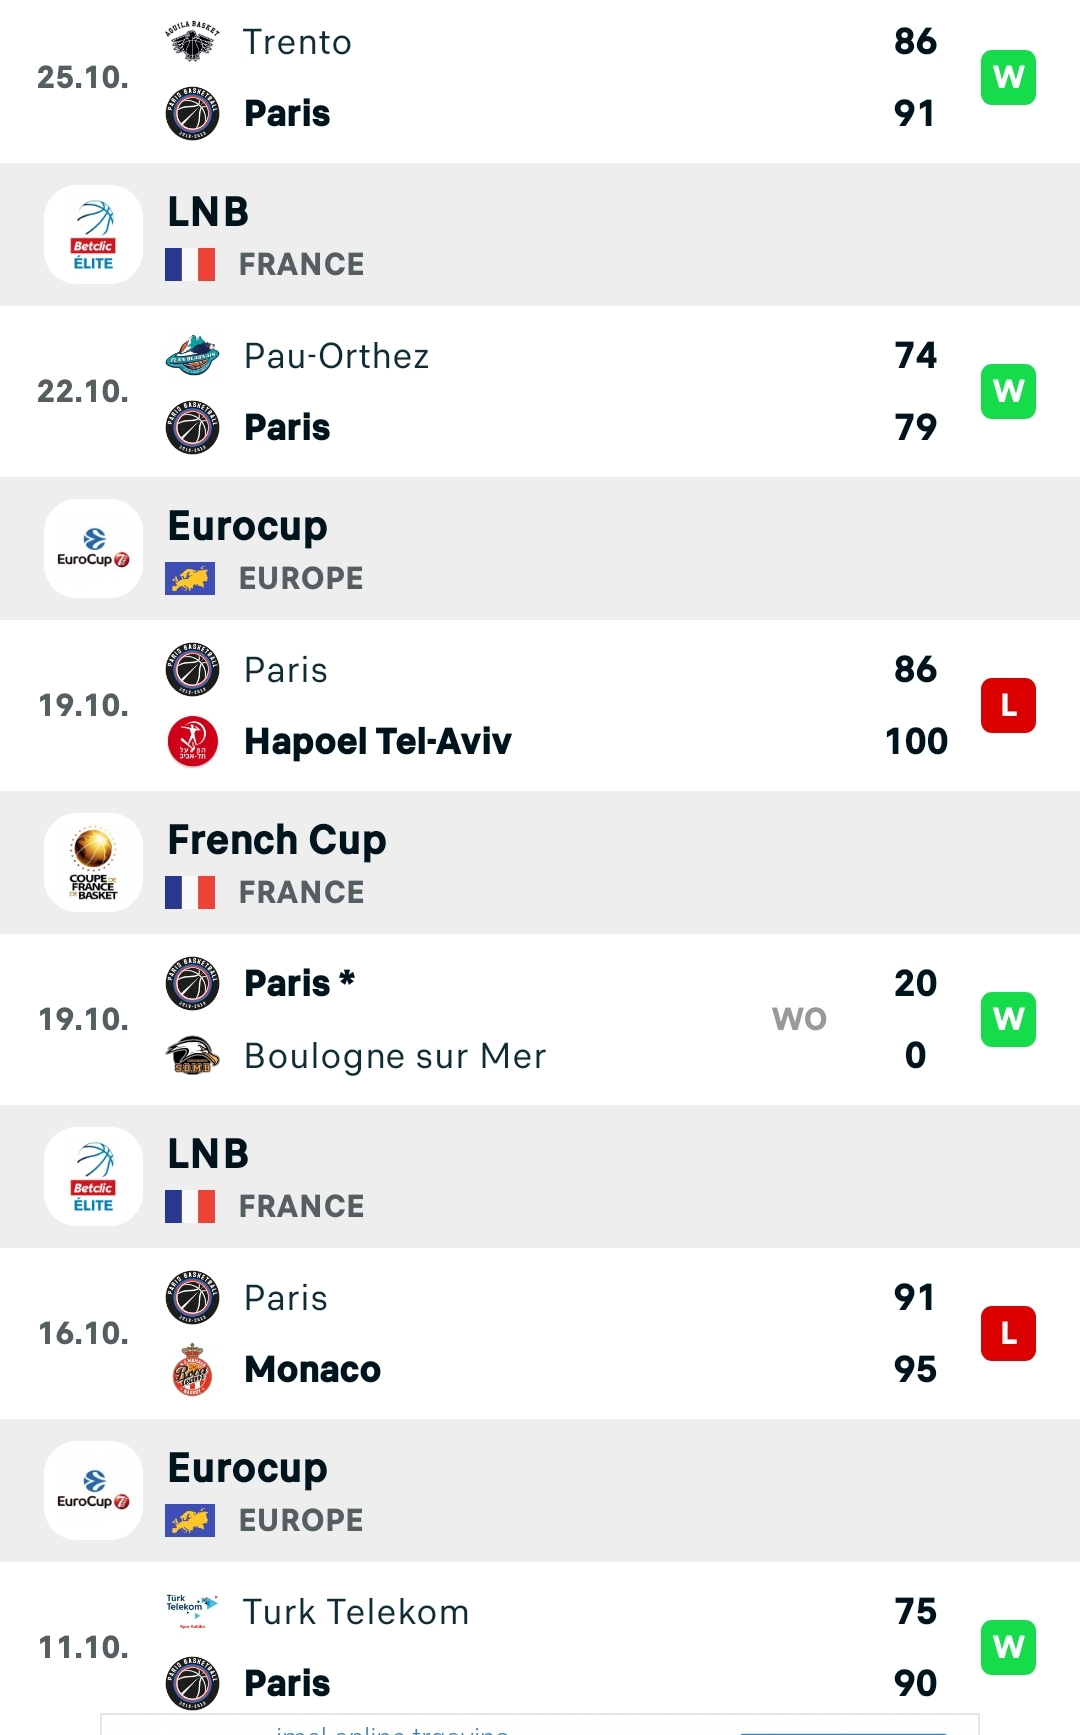Open the Eurocup header above Turk Telekom match

point(540,1491)
